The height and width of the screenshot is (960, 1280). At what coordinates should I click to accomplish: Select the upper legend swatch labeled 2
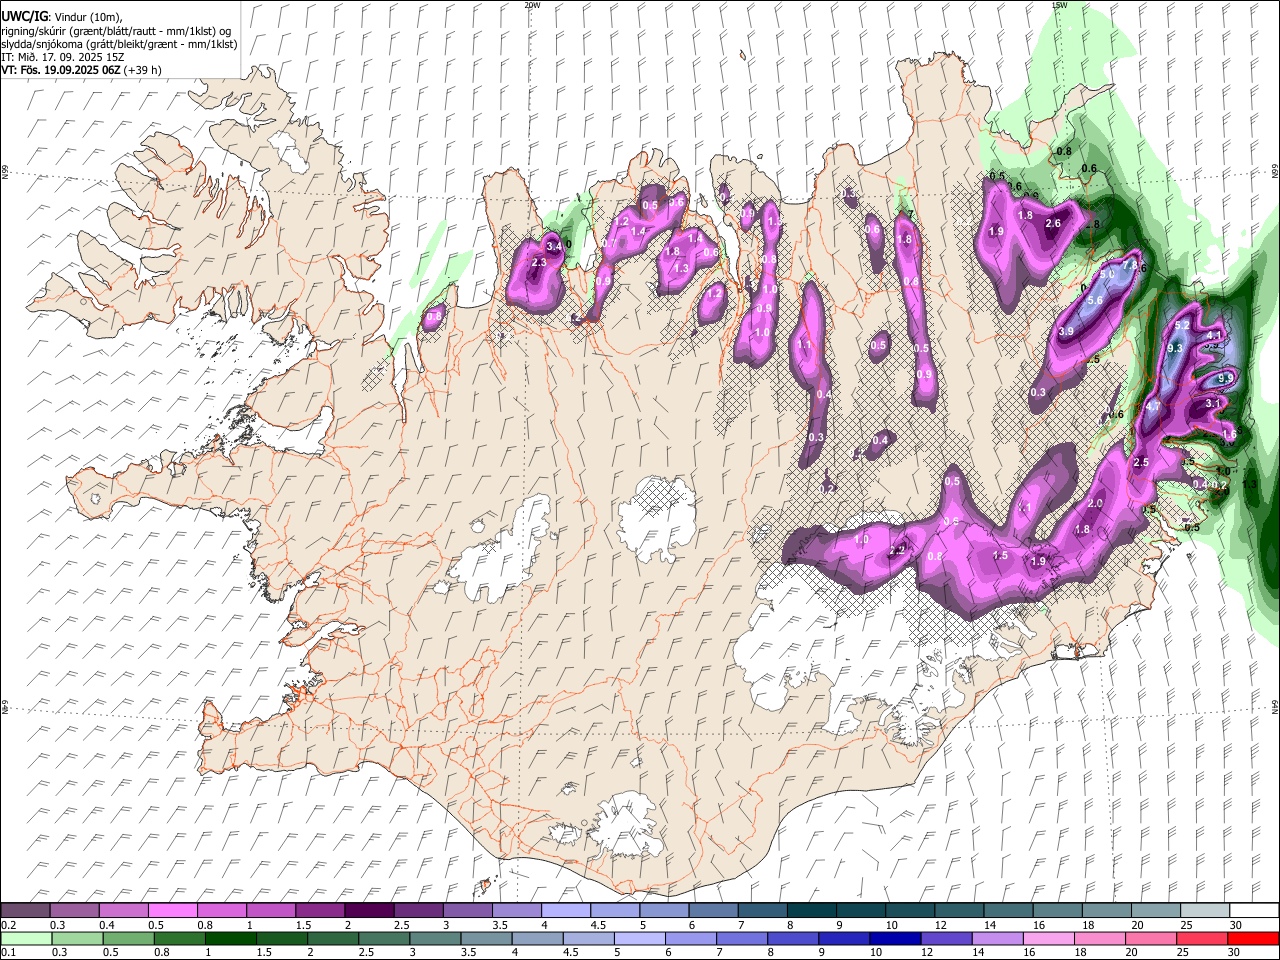pyautogui.click(x=368, y=911)
